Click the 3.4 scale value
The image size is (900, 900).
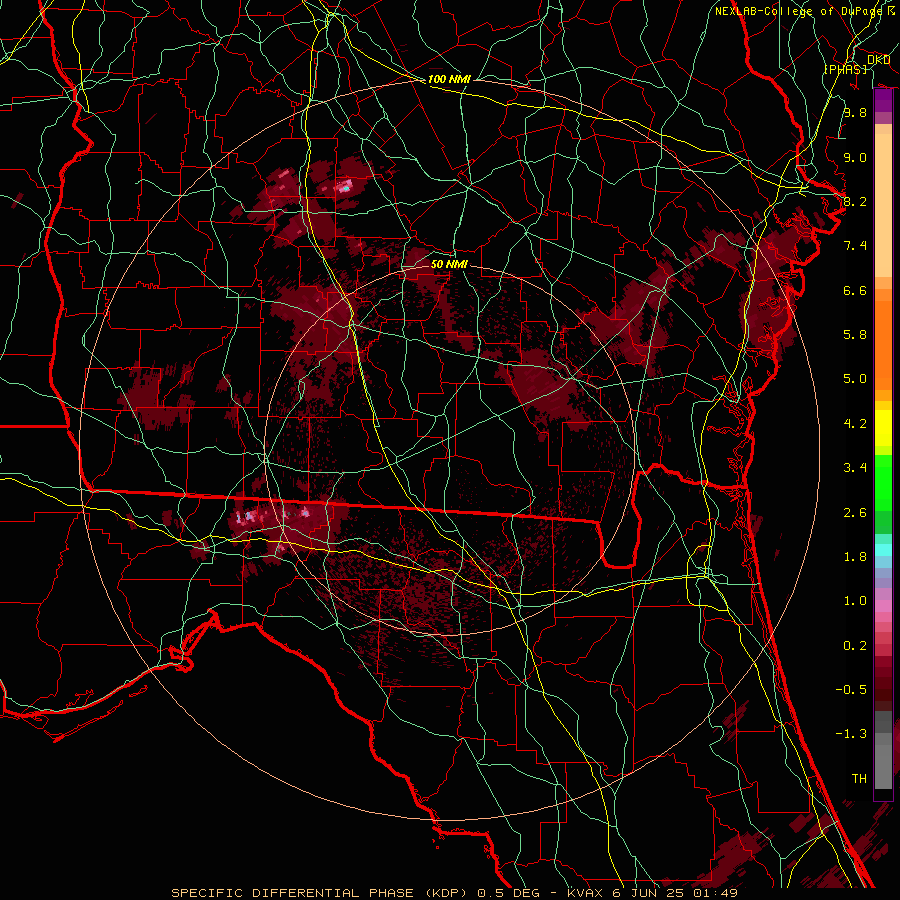(855, 468)
